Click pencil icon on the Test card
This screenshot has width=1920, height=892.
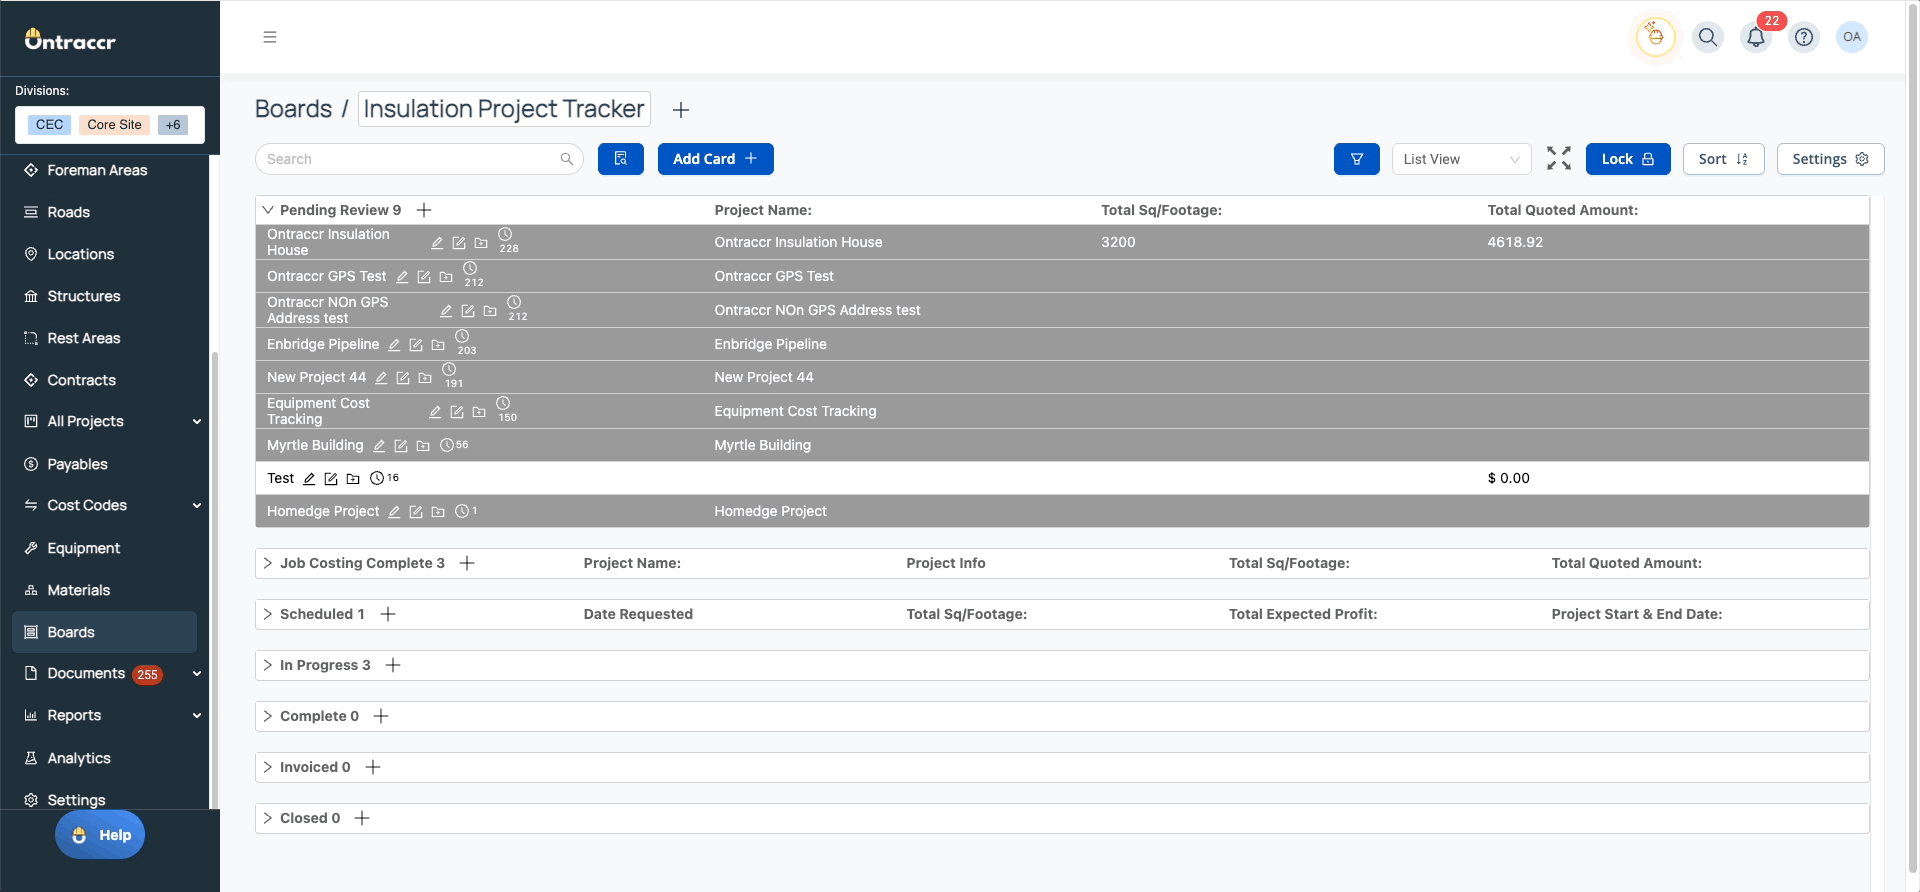coord(309,479)
